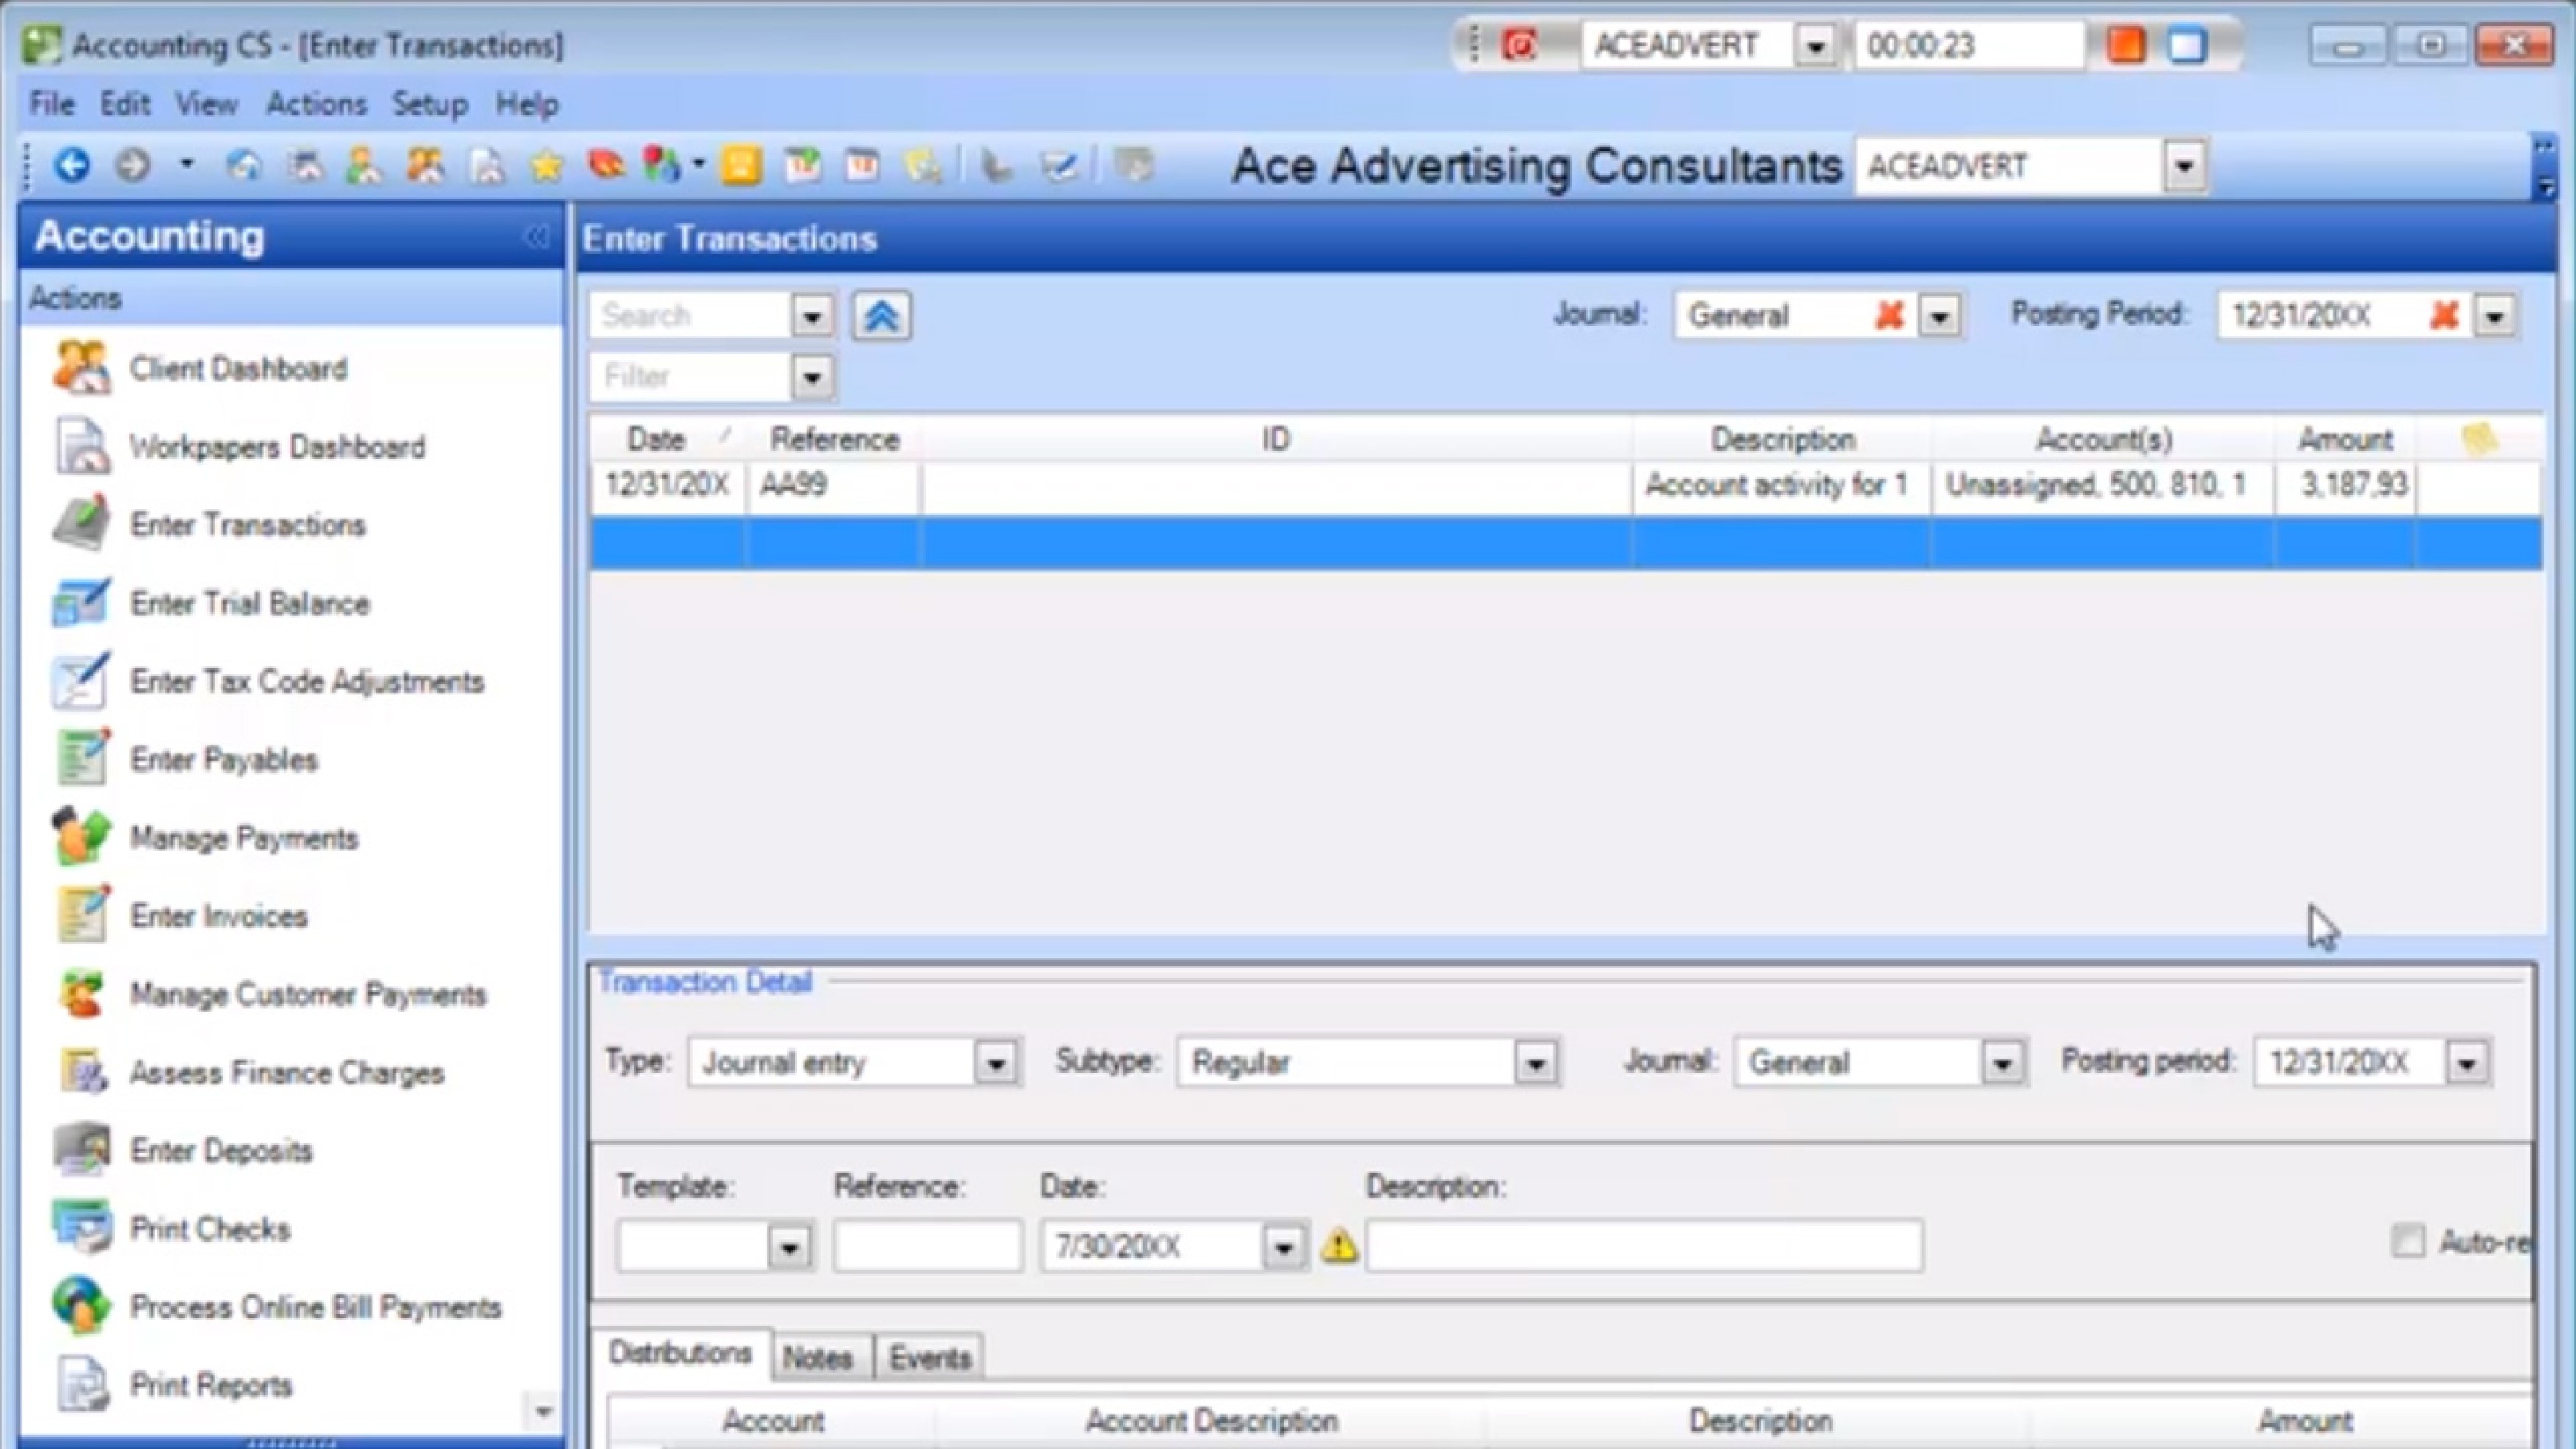Screen dimensions: 2576x1449
Task: Clear the Journal filter with red X
Action: (1888, 316)
